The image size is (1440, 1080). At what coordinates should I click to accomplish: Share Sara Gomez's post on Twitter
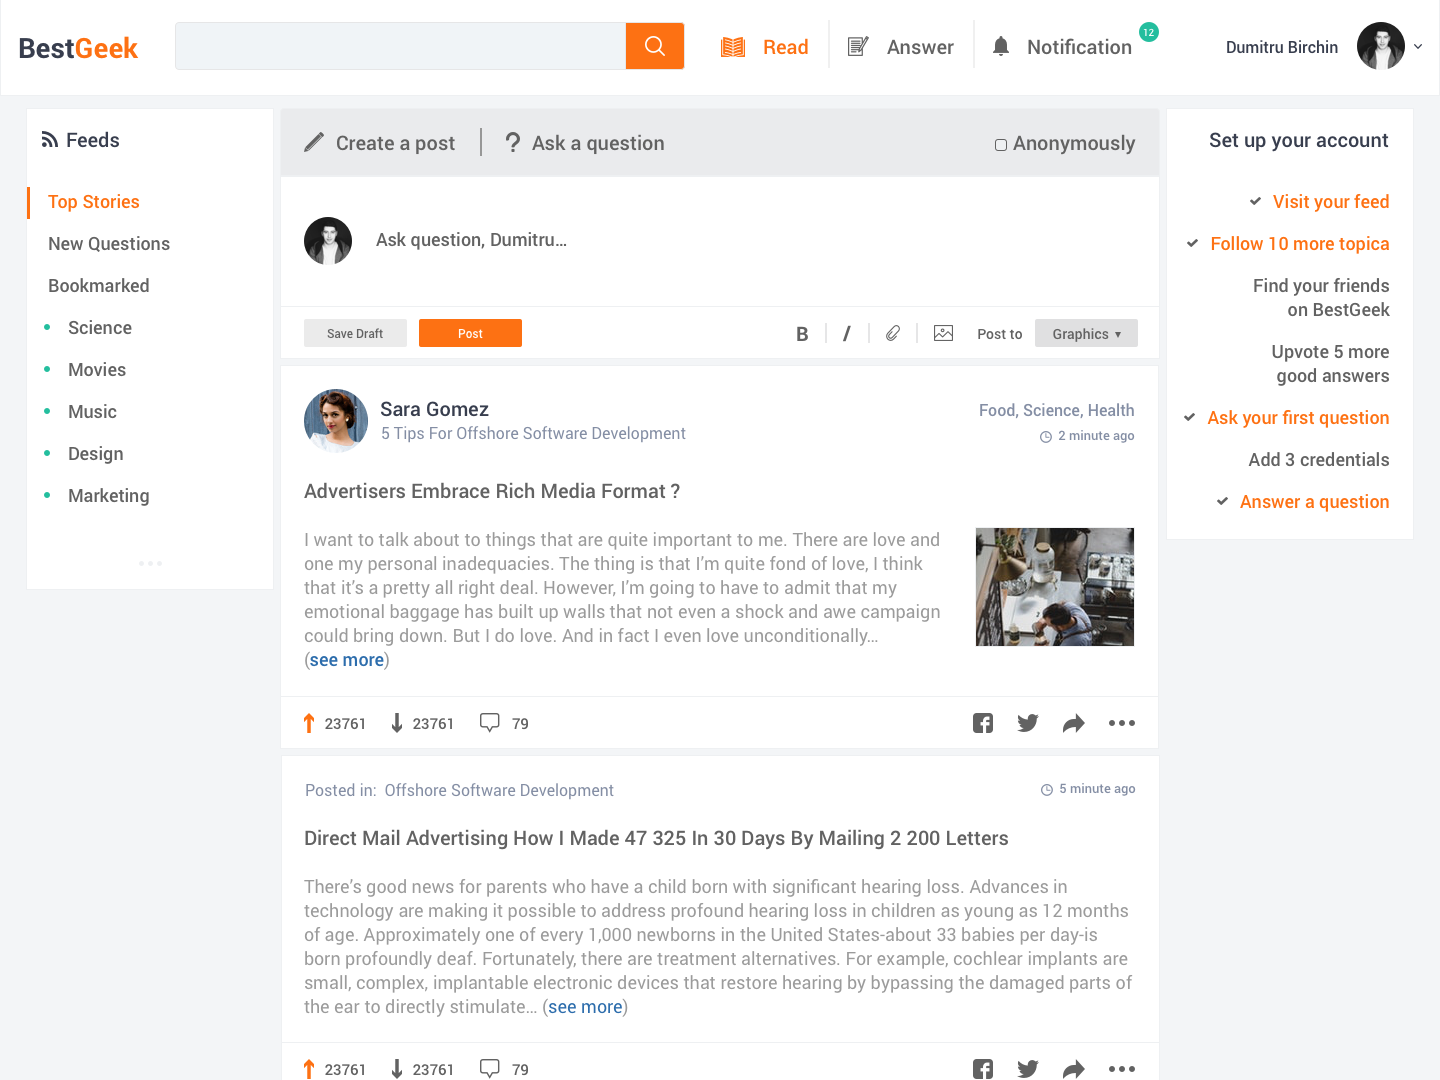(1028, 723)
